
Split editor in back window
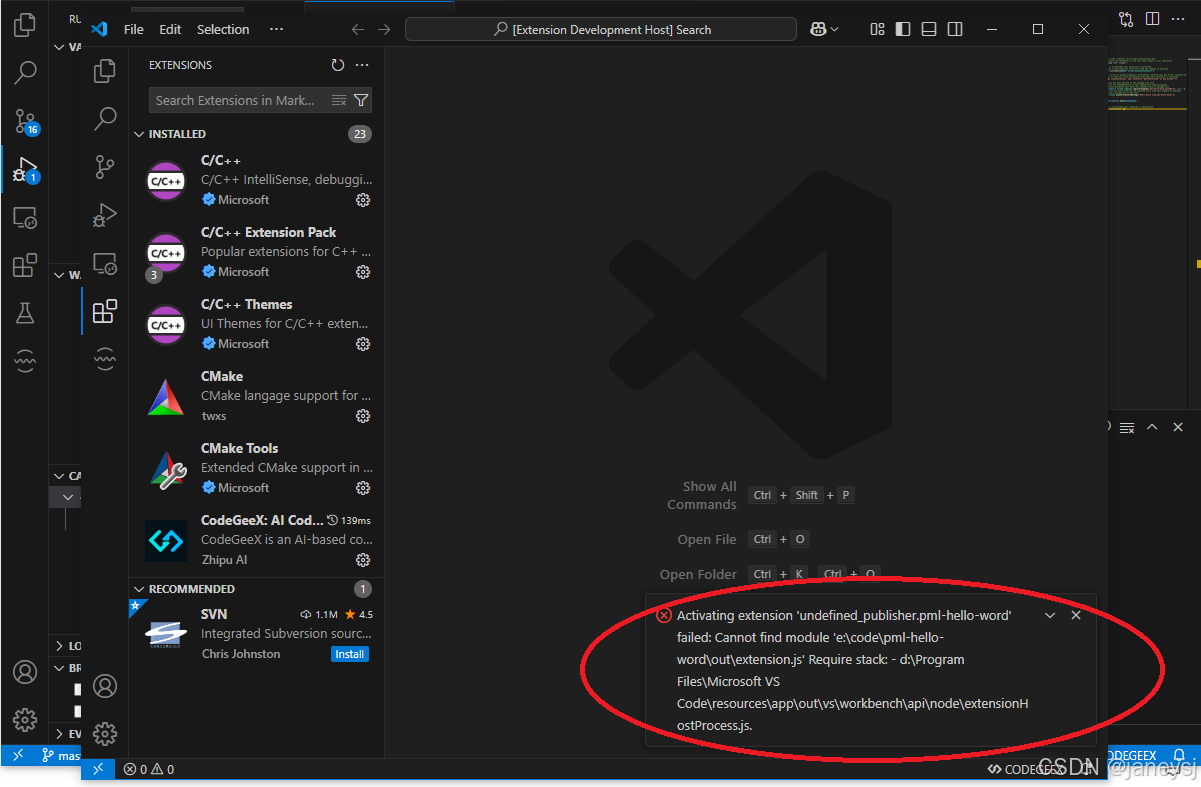click(1153, 18)
